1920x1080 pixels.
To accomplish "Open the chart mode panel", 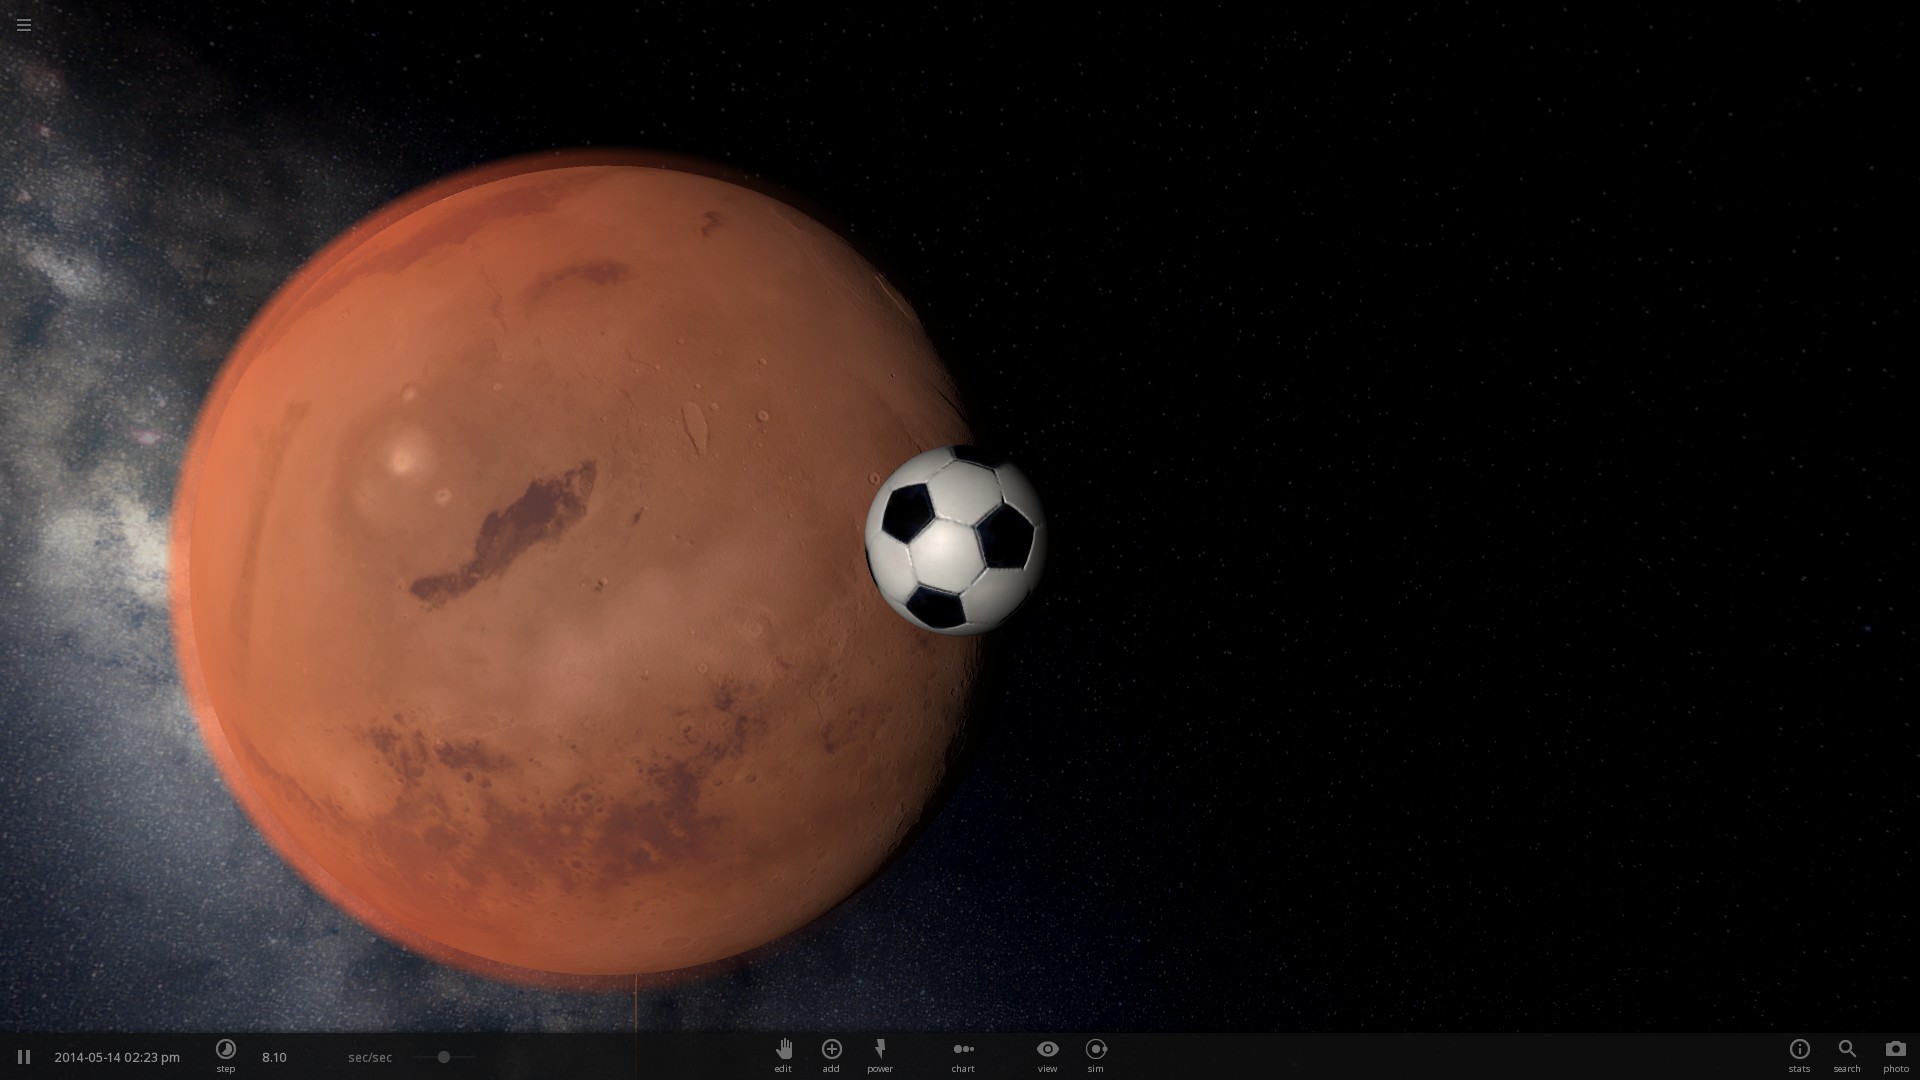I will pos(963,1049).
